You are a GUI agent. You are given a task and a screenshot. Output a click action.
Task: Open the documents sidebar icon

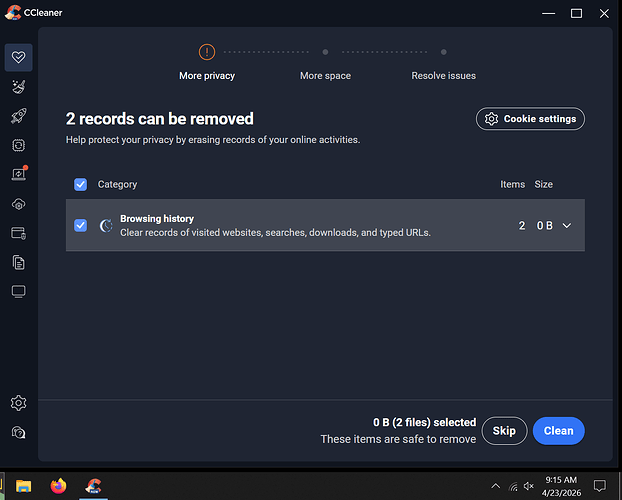click(x=19, y=262)
